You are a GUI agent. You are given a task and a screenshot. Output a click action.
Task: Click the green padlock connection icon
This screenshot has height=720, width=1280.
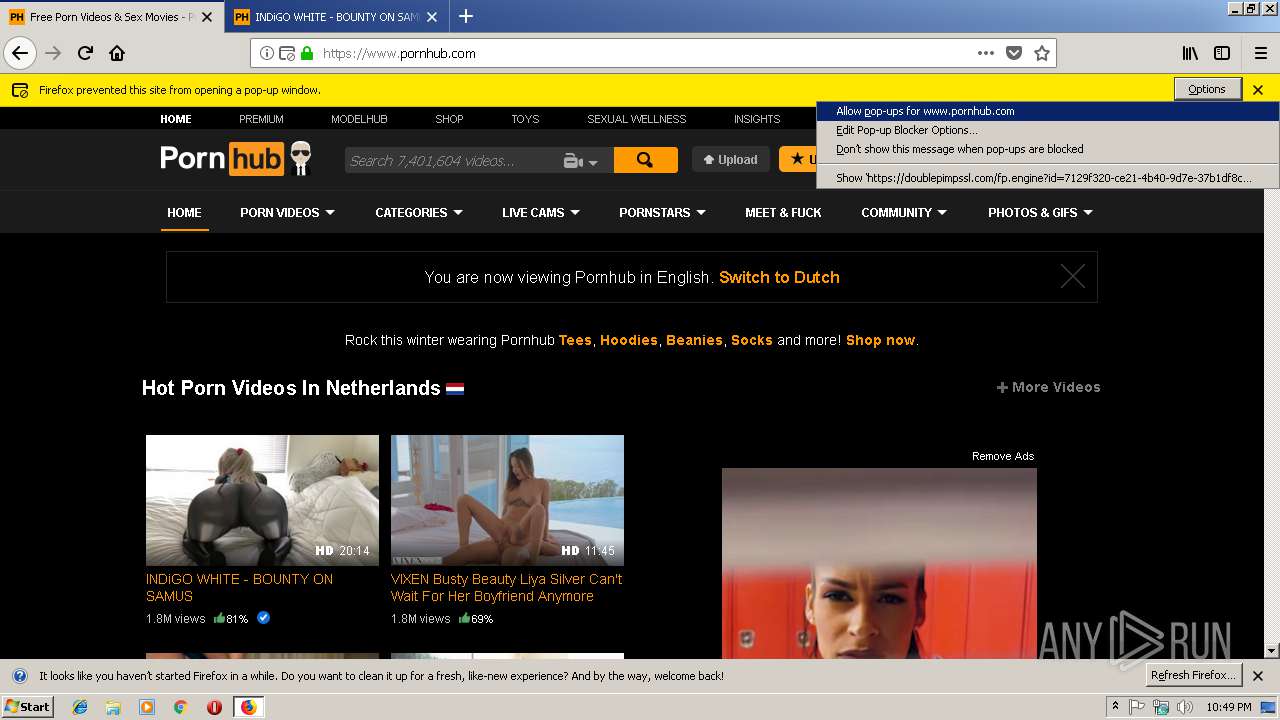point(307,53)
